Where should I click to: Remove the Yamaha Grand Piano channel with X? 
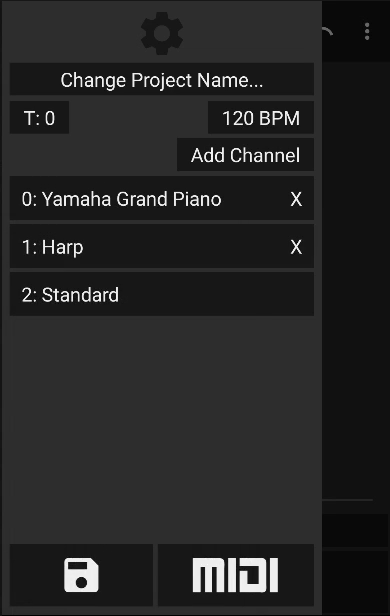[x=297, y=199]
